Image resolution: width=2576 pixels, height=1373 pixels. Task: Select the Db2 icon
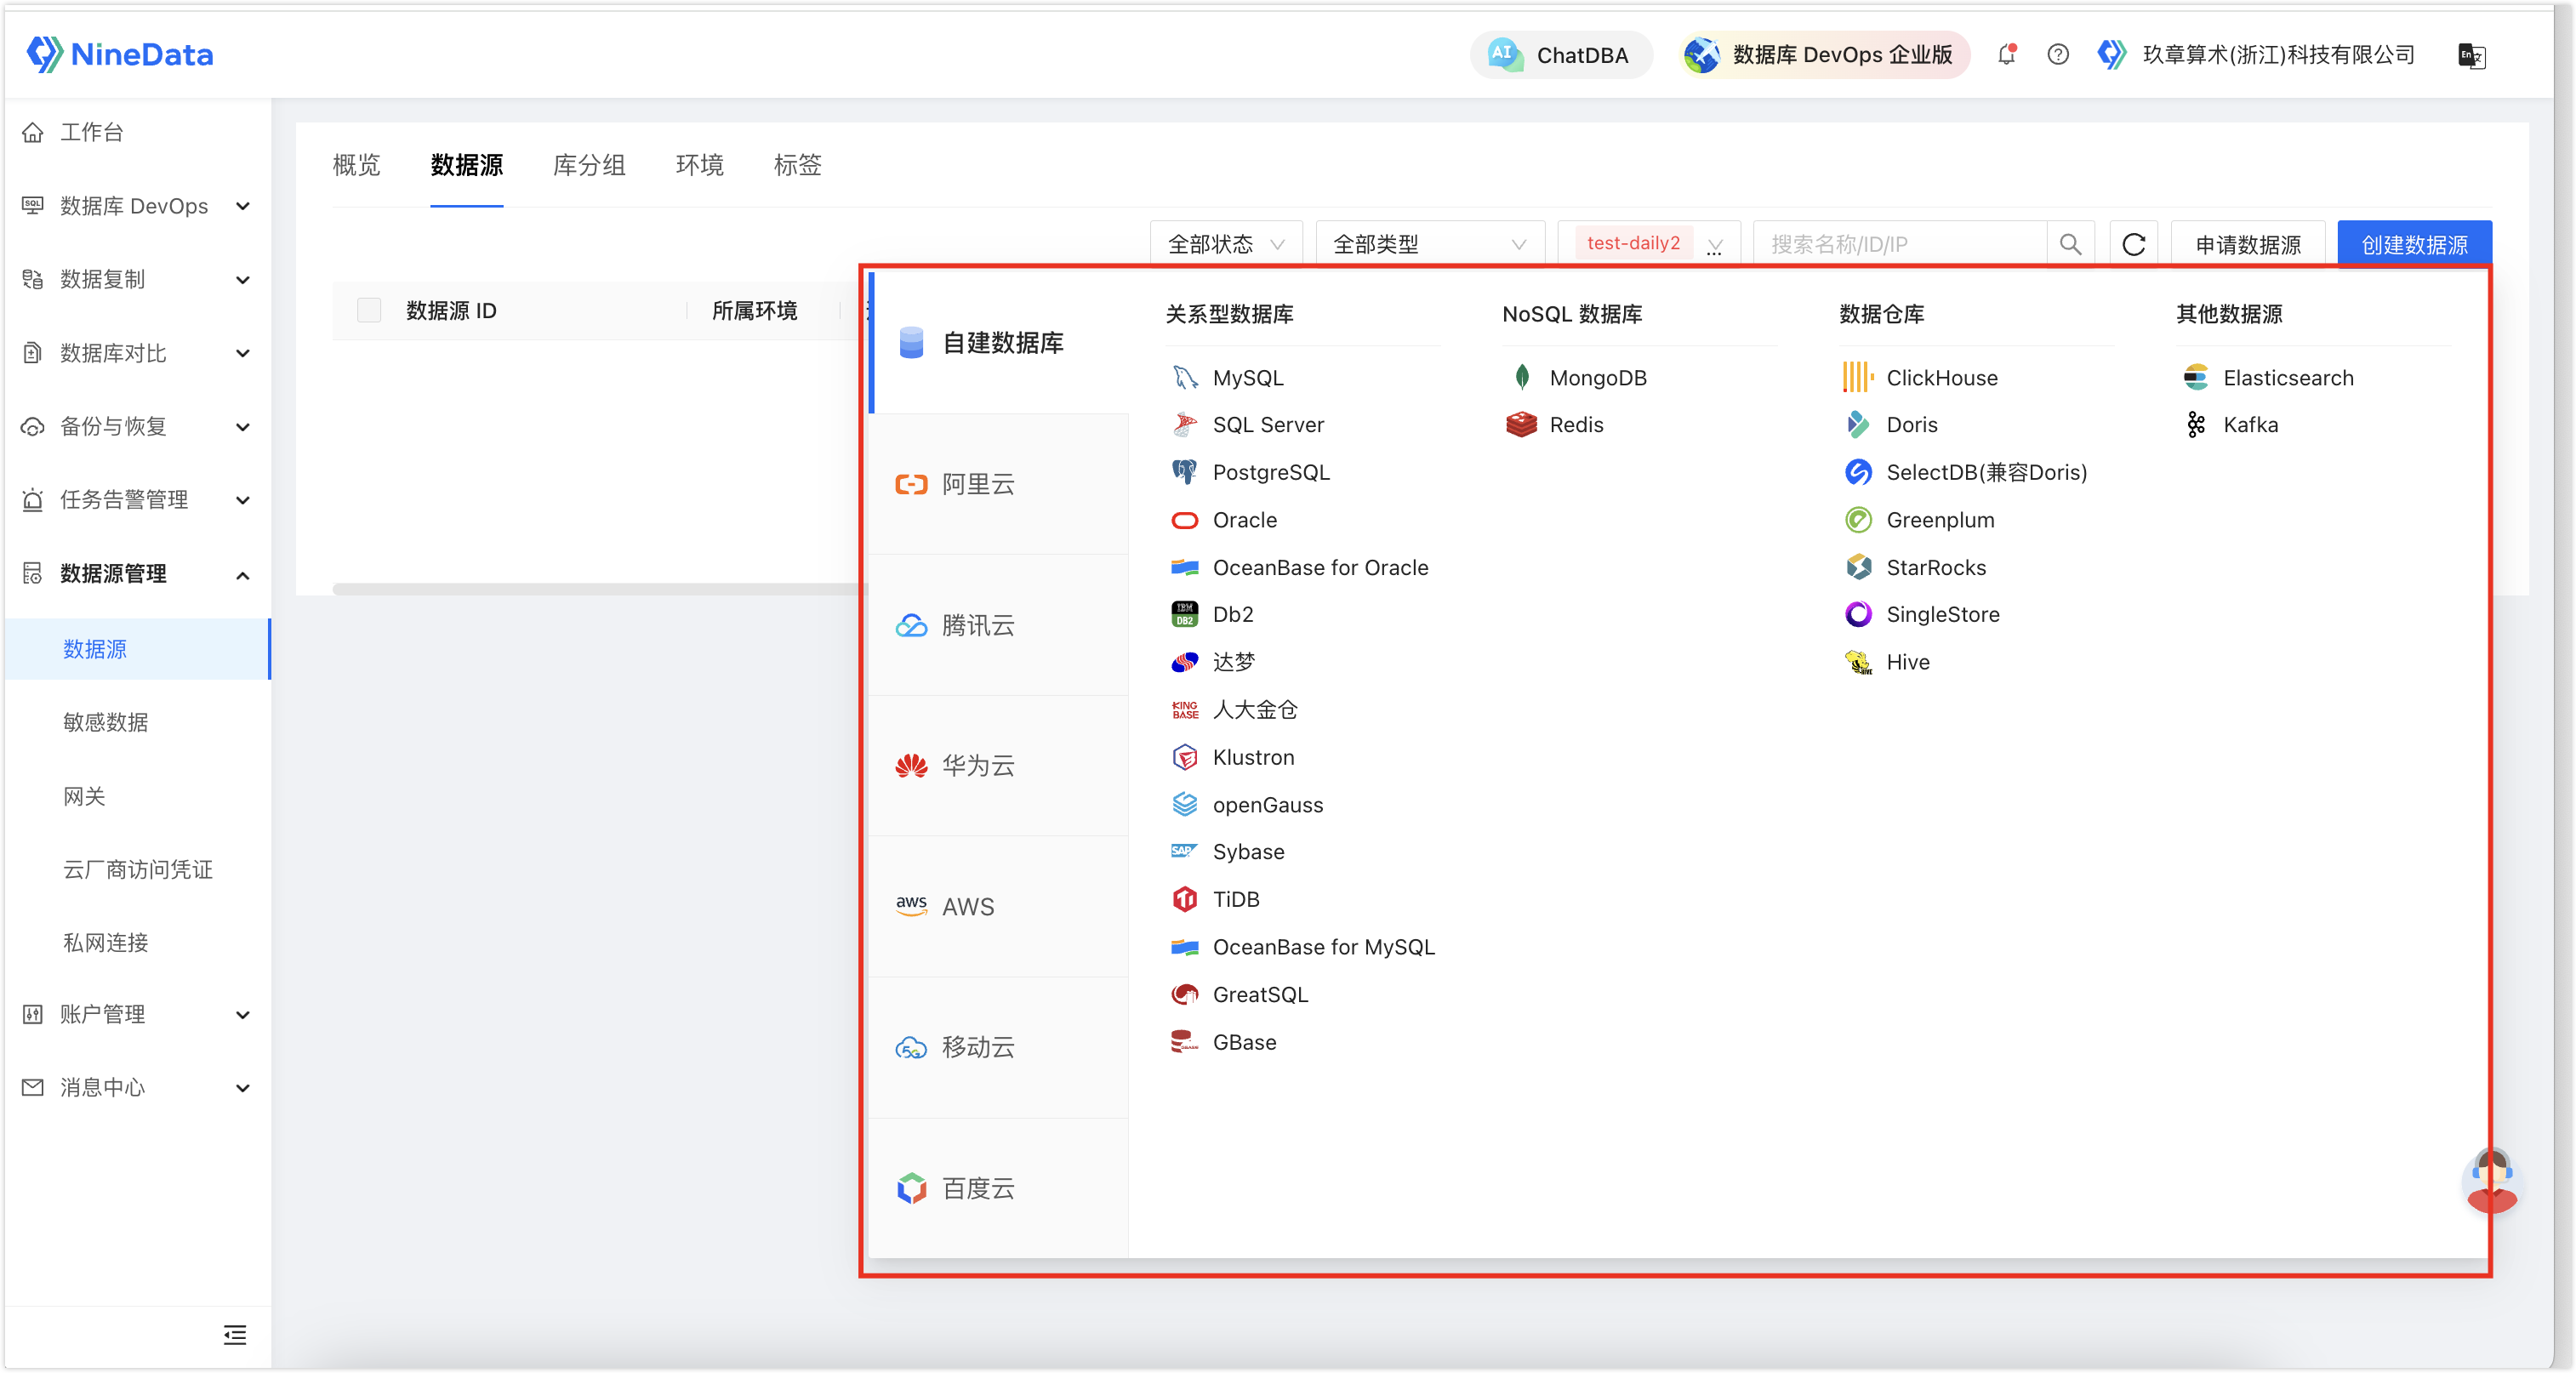pyautogui.click(x=1184, y=614)
